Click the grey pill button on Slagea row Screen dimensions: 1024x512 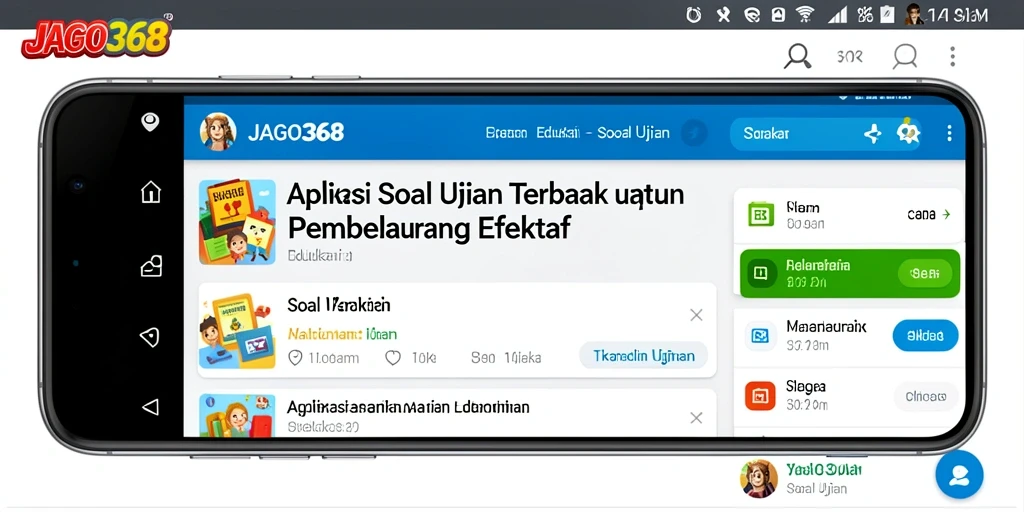926,396
